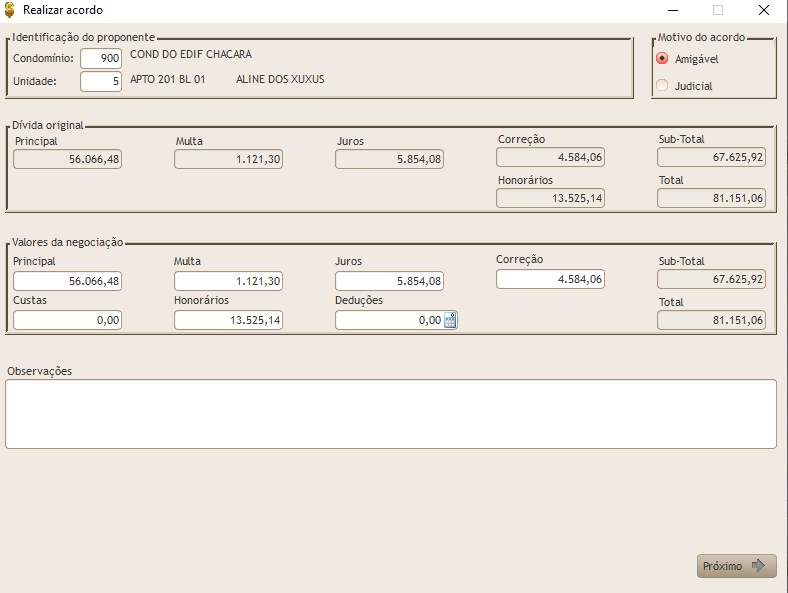The height and width of the screenshot is (593, 788).
Task: Click the negotiation Principal value field
Action: point(68,281)
